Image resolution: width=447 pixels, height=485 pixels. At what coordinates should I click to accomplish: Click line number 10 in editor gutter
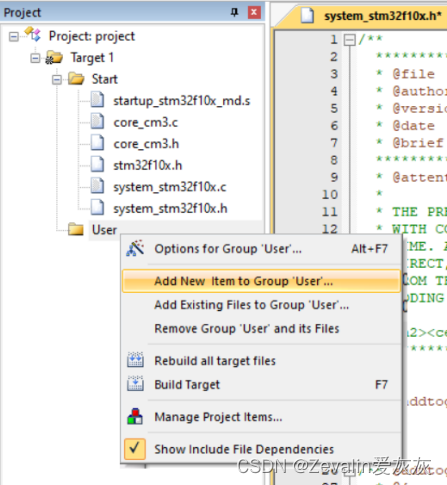329,194
